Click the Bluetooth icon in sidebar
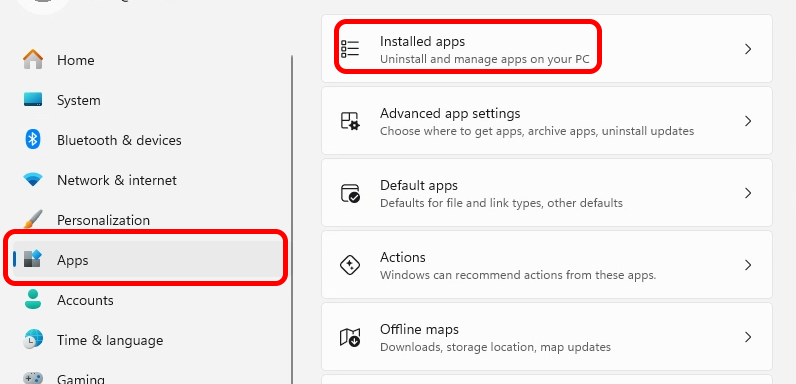Screen dimensions: 796x384 33,139
